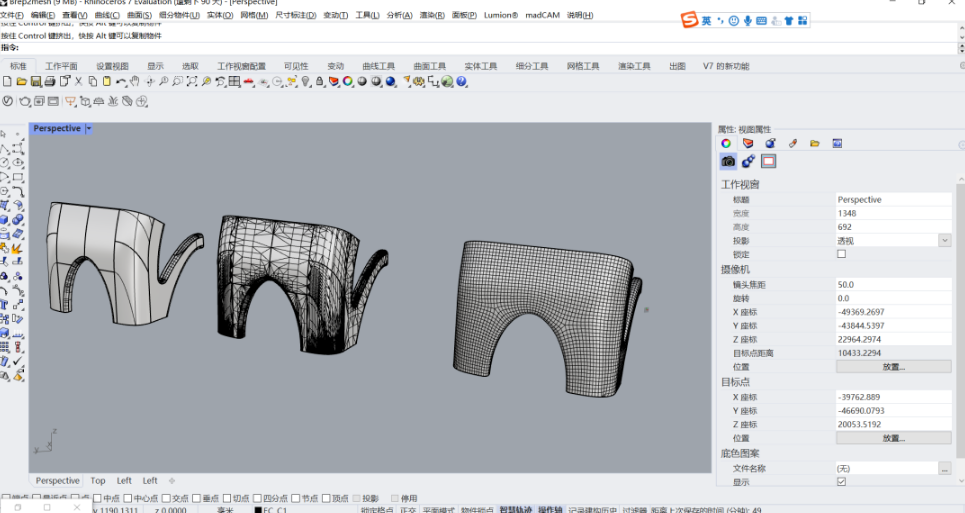Click the red car Set View icon
965x513 pixels.
click(x=249, y=81)
